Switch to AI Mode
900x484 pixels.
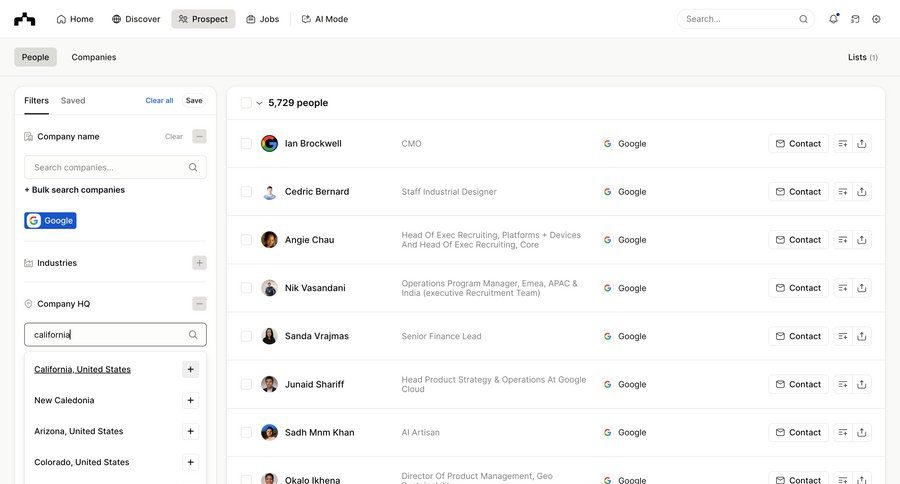pos(325,19)
